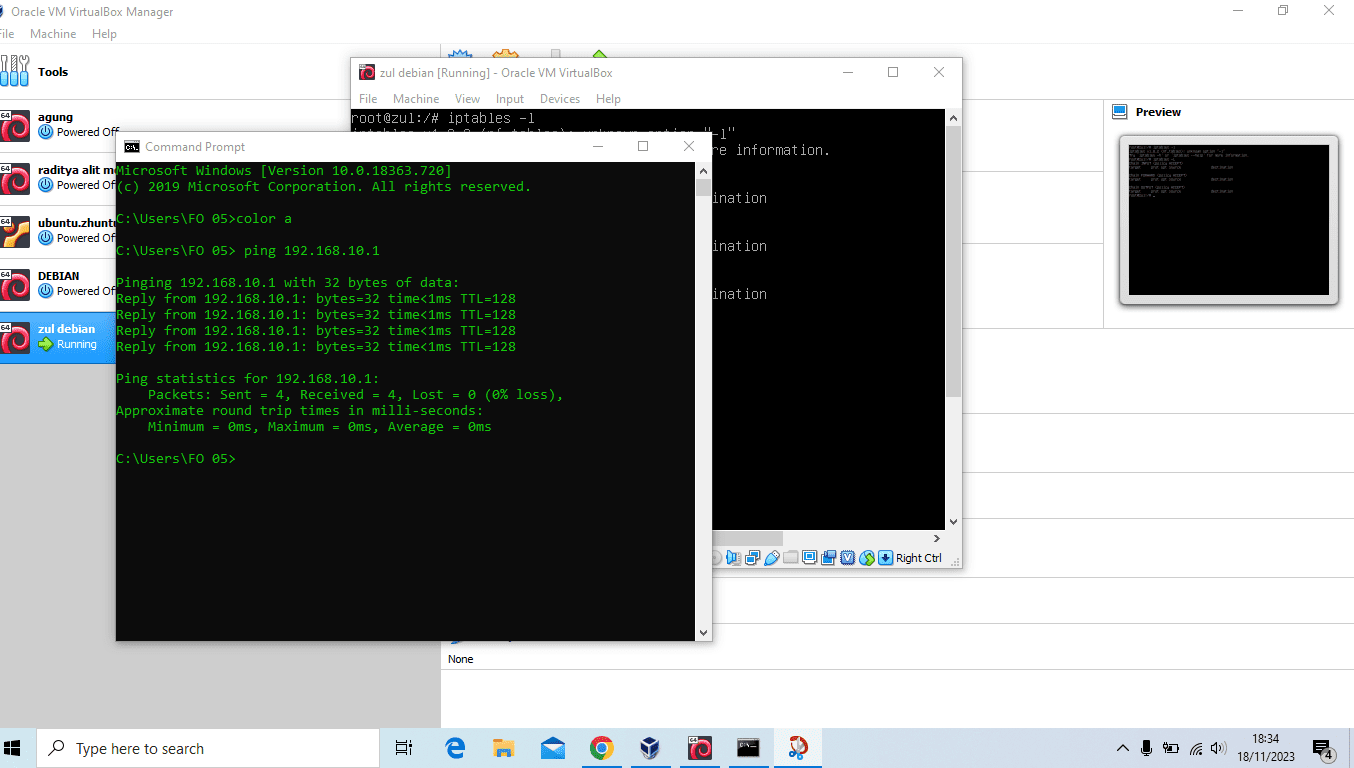Click the Wi-Fi network tray icon

pyautogui.click(x=1196, y=748)
